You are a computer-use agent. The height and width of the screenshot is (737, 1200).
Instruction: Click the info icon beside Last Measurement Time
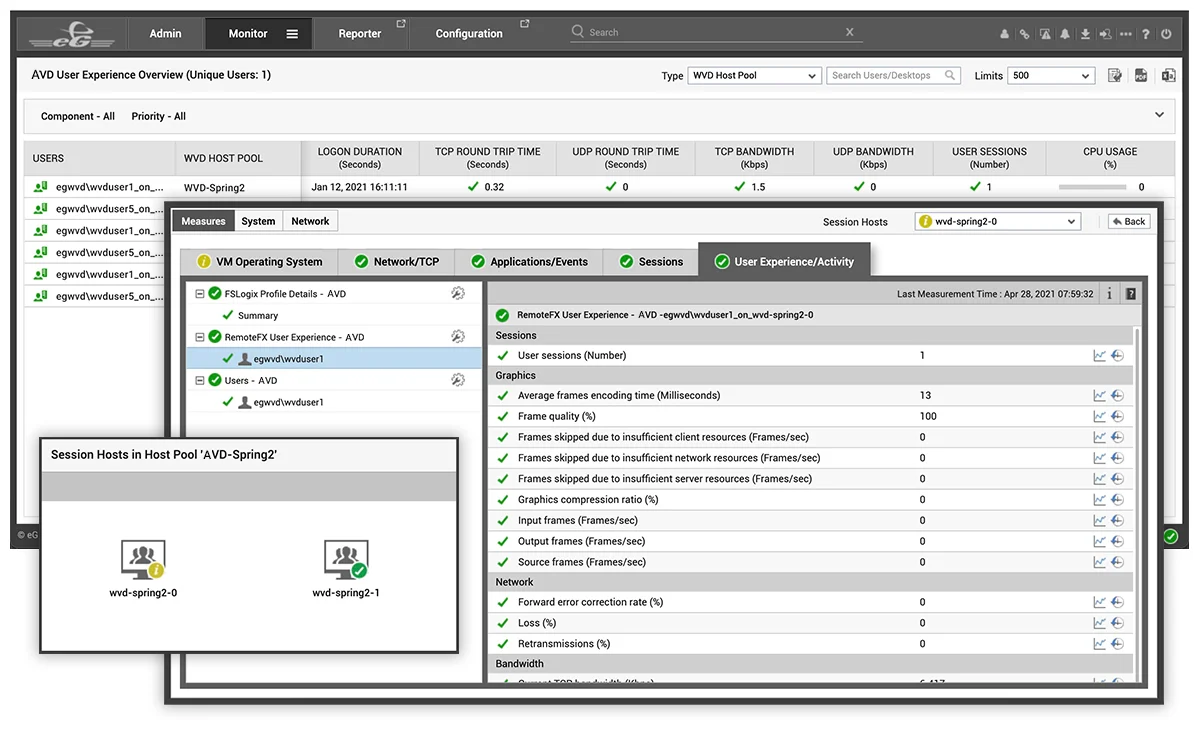1110,294
